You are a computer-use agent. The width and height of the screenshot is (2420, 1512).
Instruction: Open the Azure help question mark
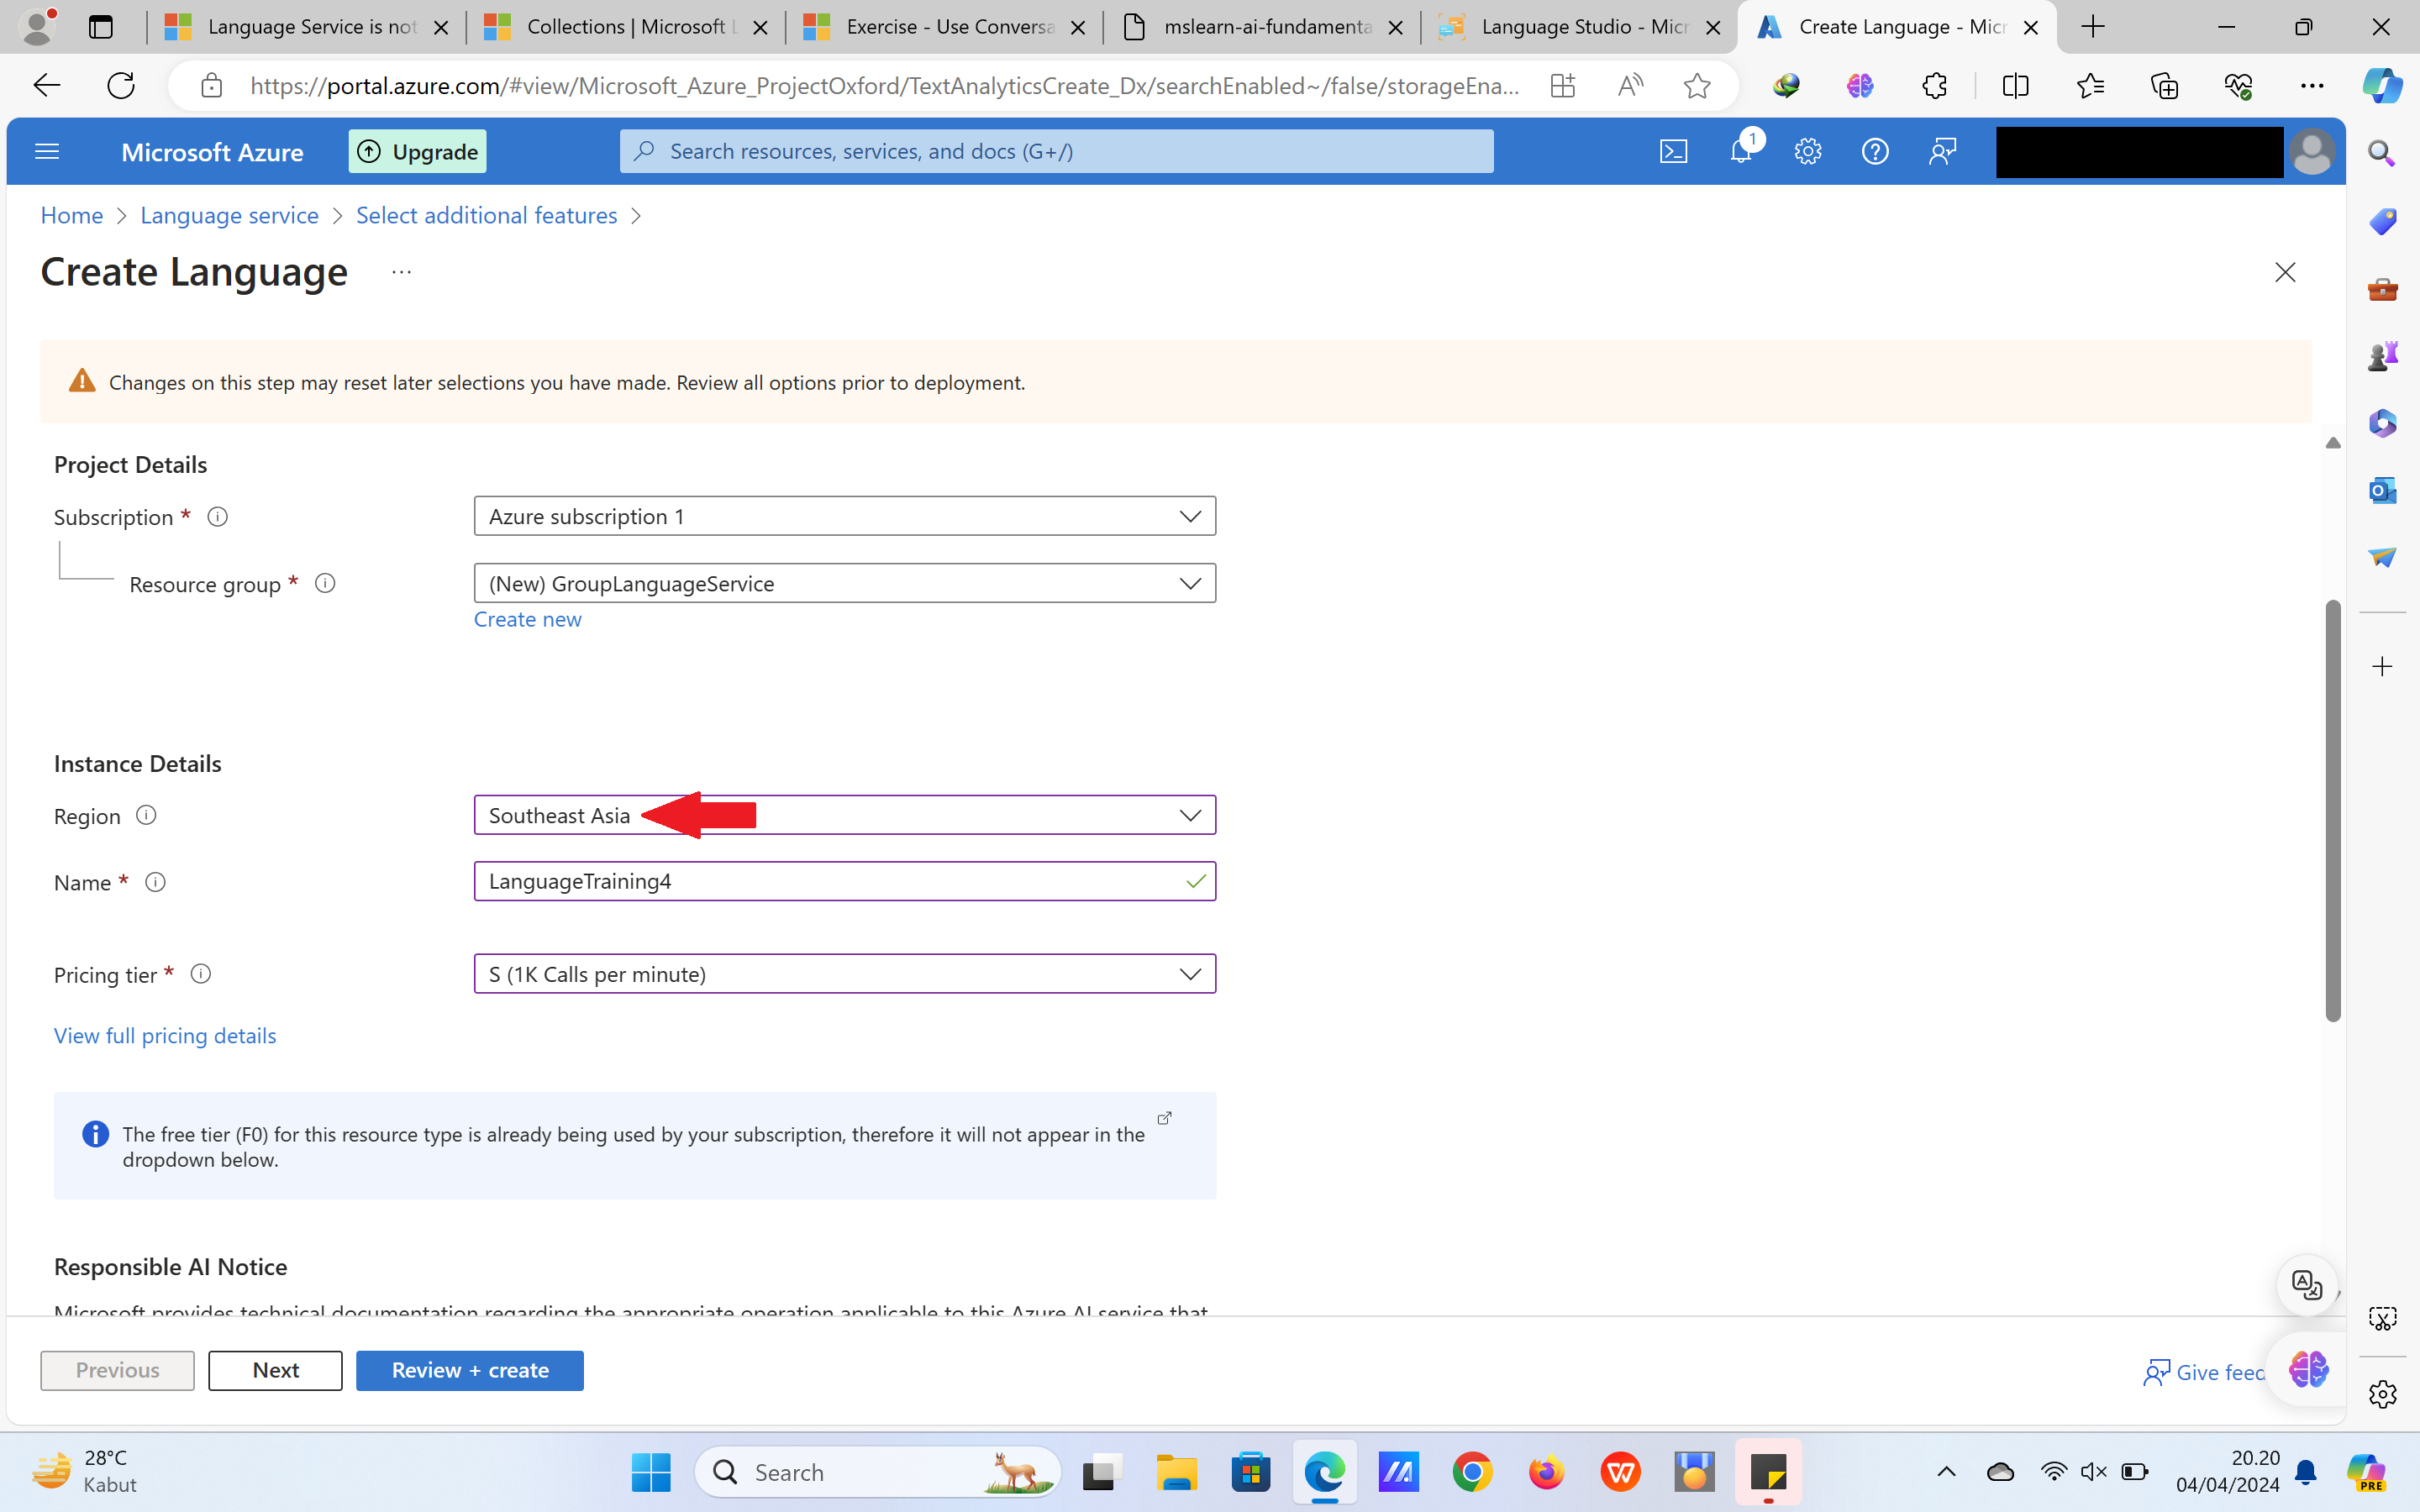pos(1875,151)
